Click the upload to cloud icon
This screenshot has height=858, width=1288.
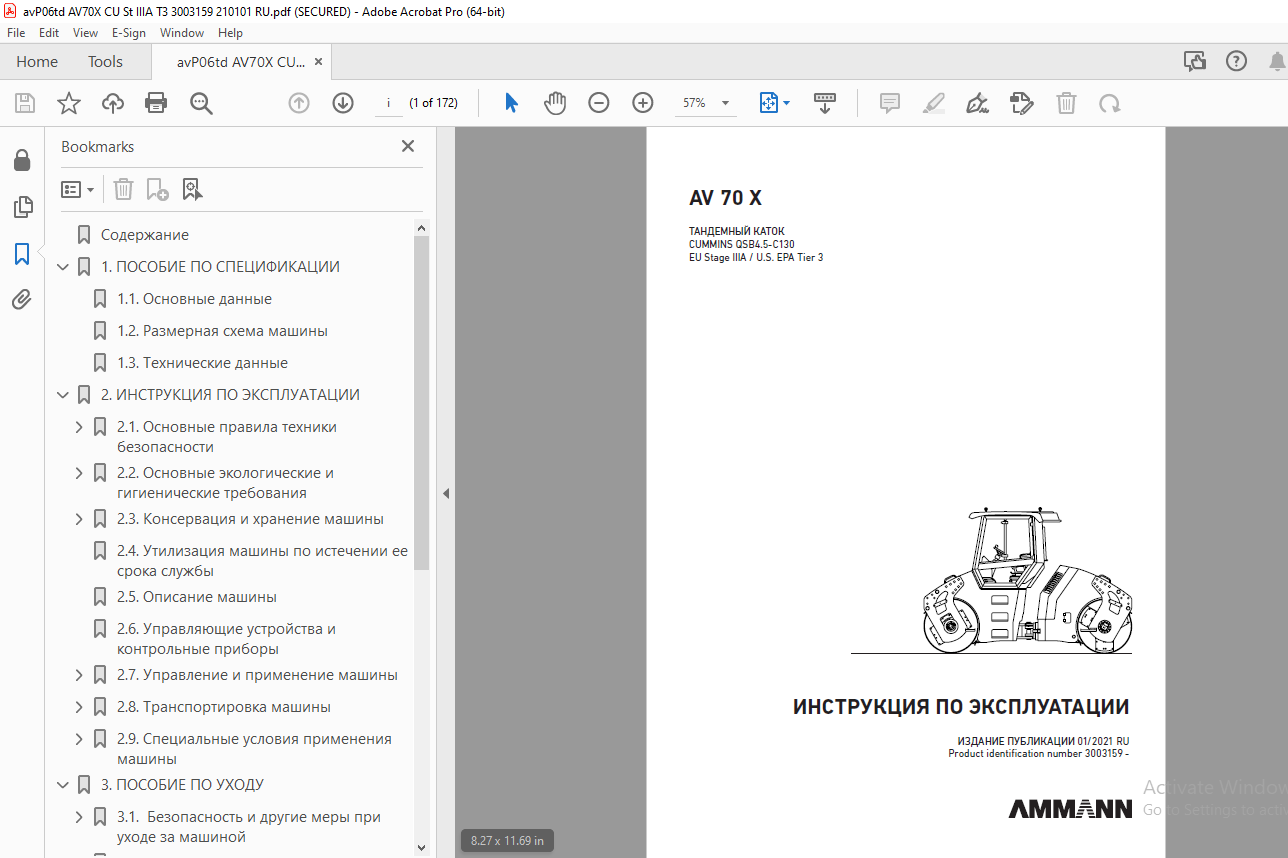click(x=112, y=103)
